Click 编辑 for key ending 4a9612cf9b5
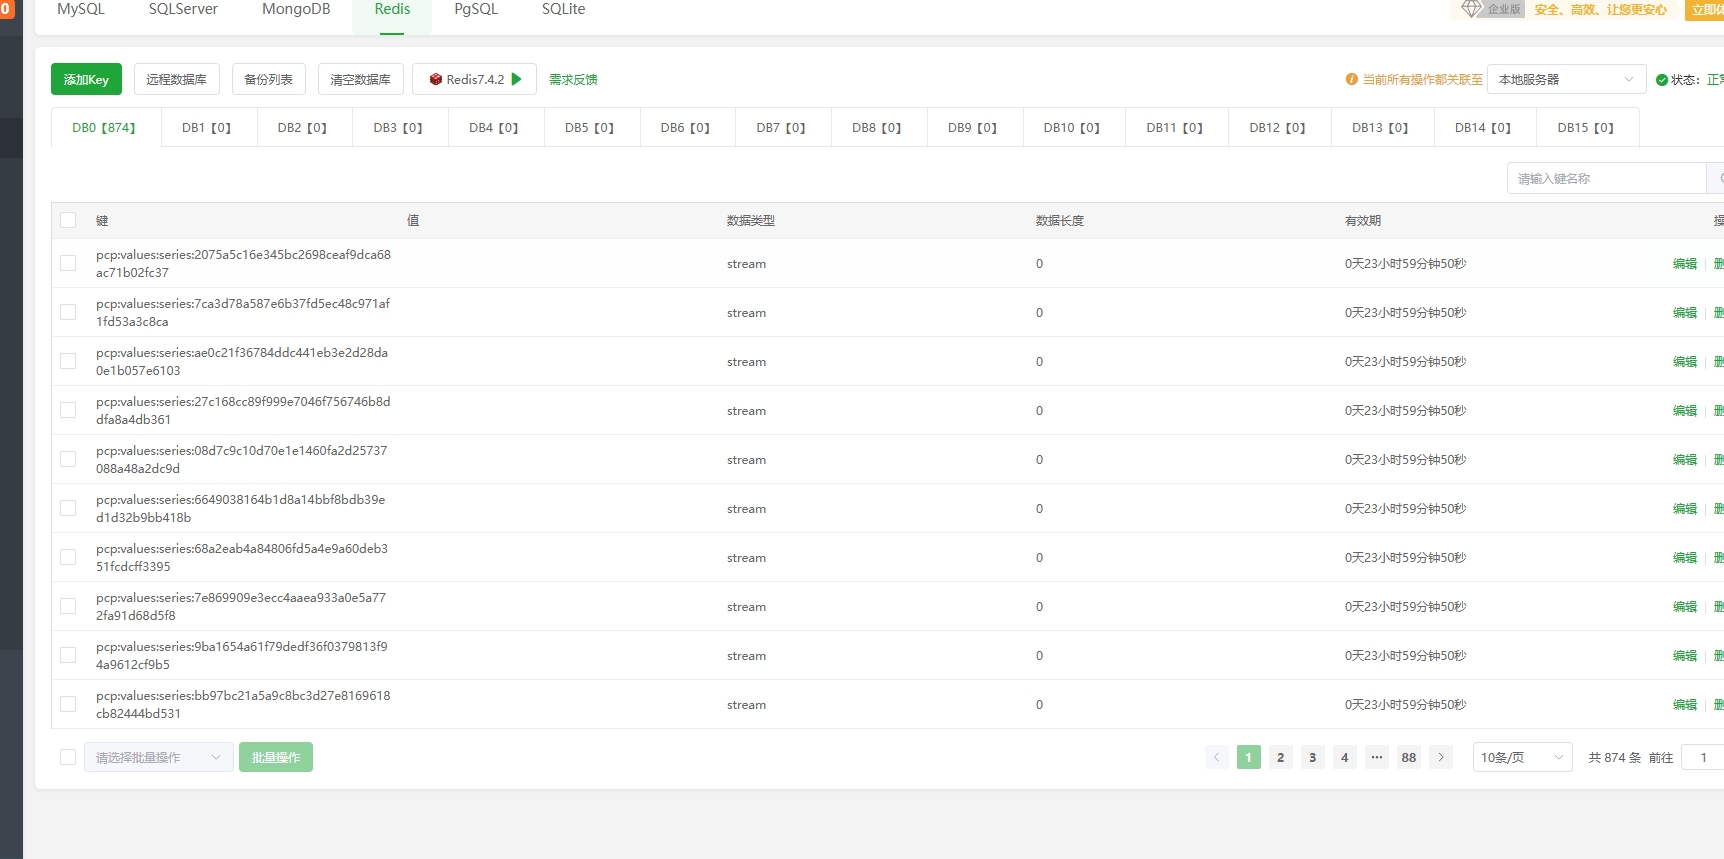Viewport: 1724px width, 859px height. 1685,655
